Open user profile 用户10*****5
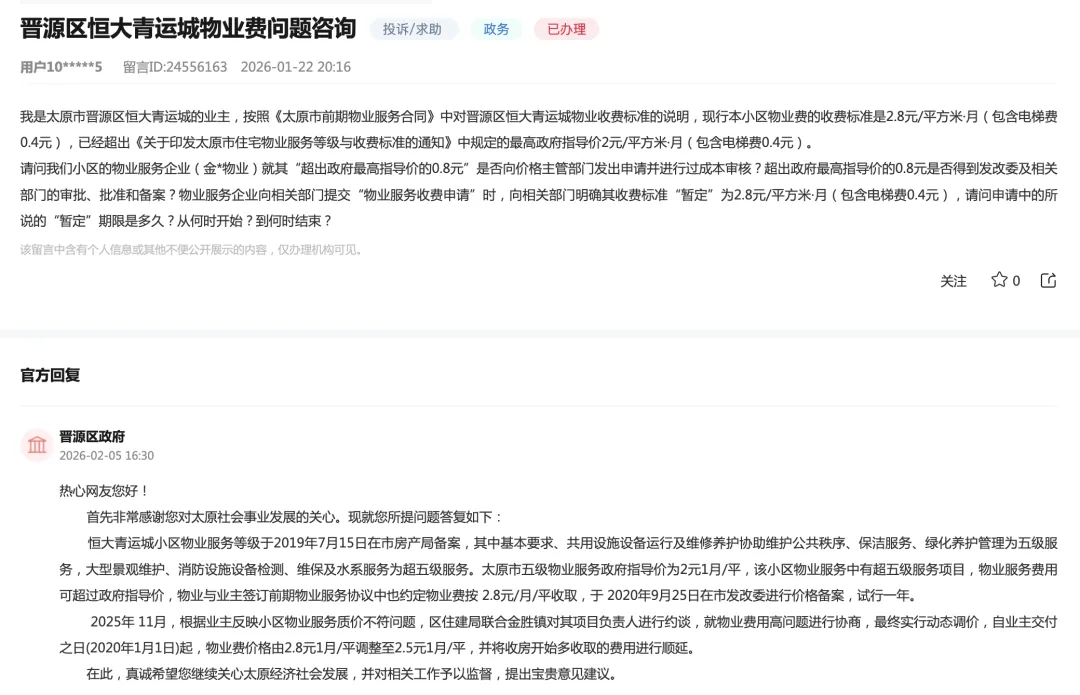1080x695 pixels. pyautogui.click(x=61, y=67)
